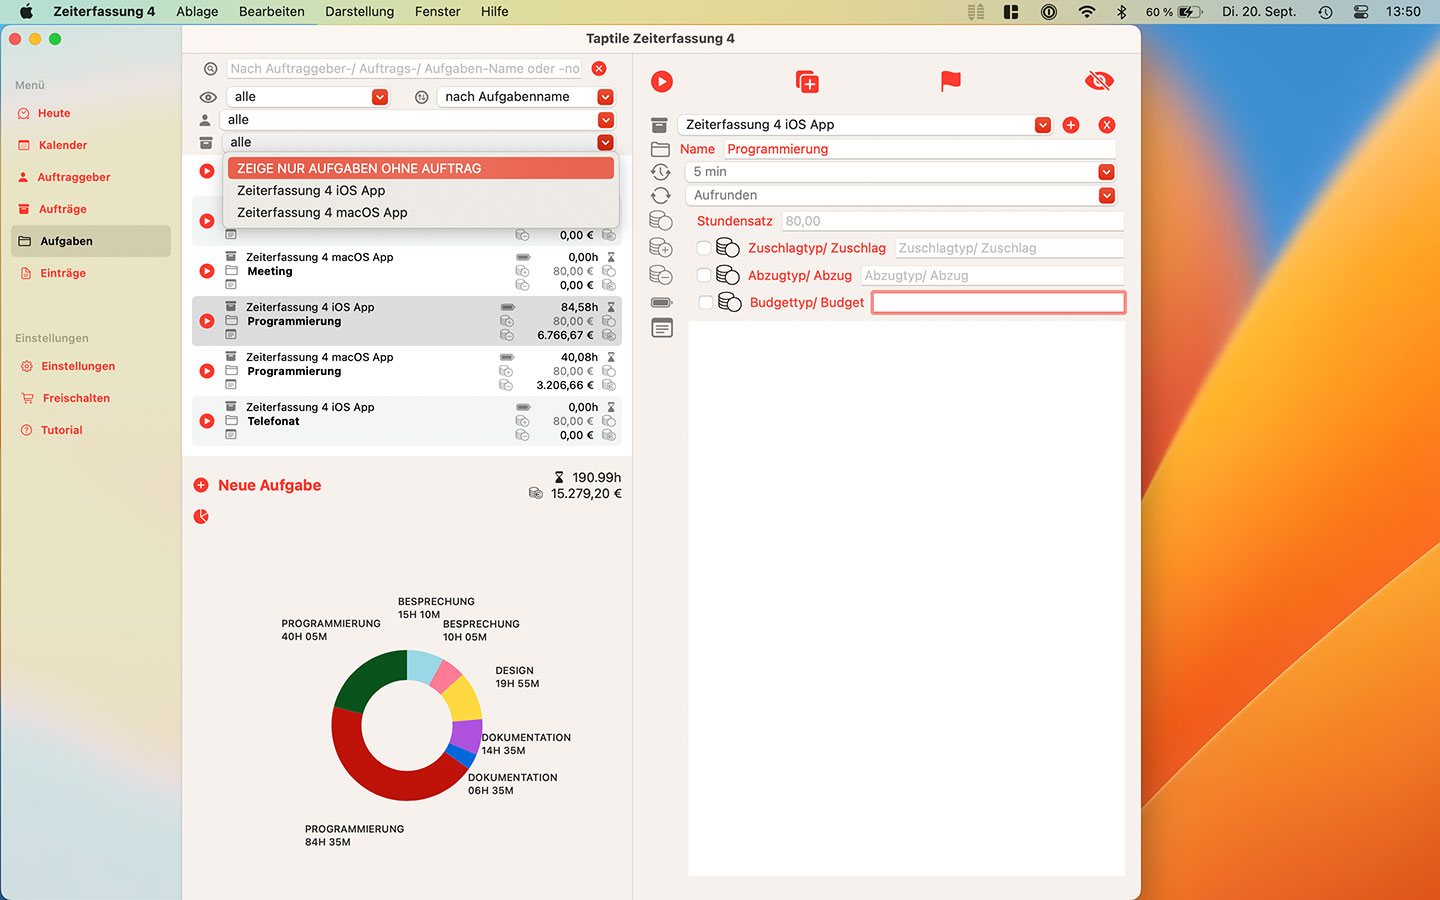The image size is (1440, 900).
Task: Click the Zuschlagtyp/ Zuschlag input field
Action: 1009,248
